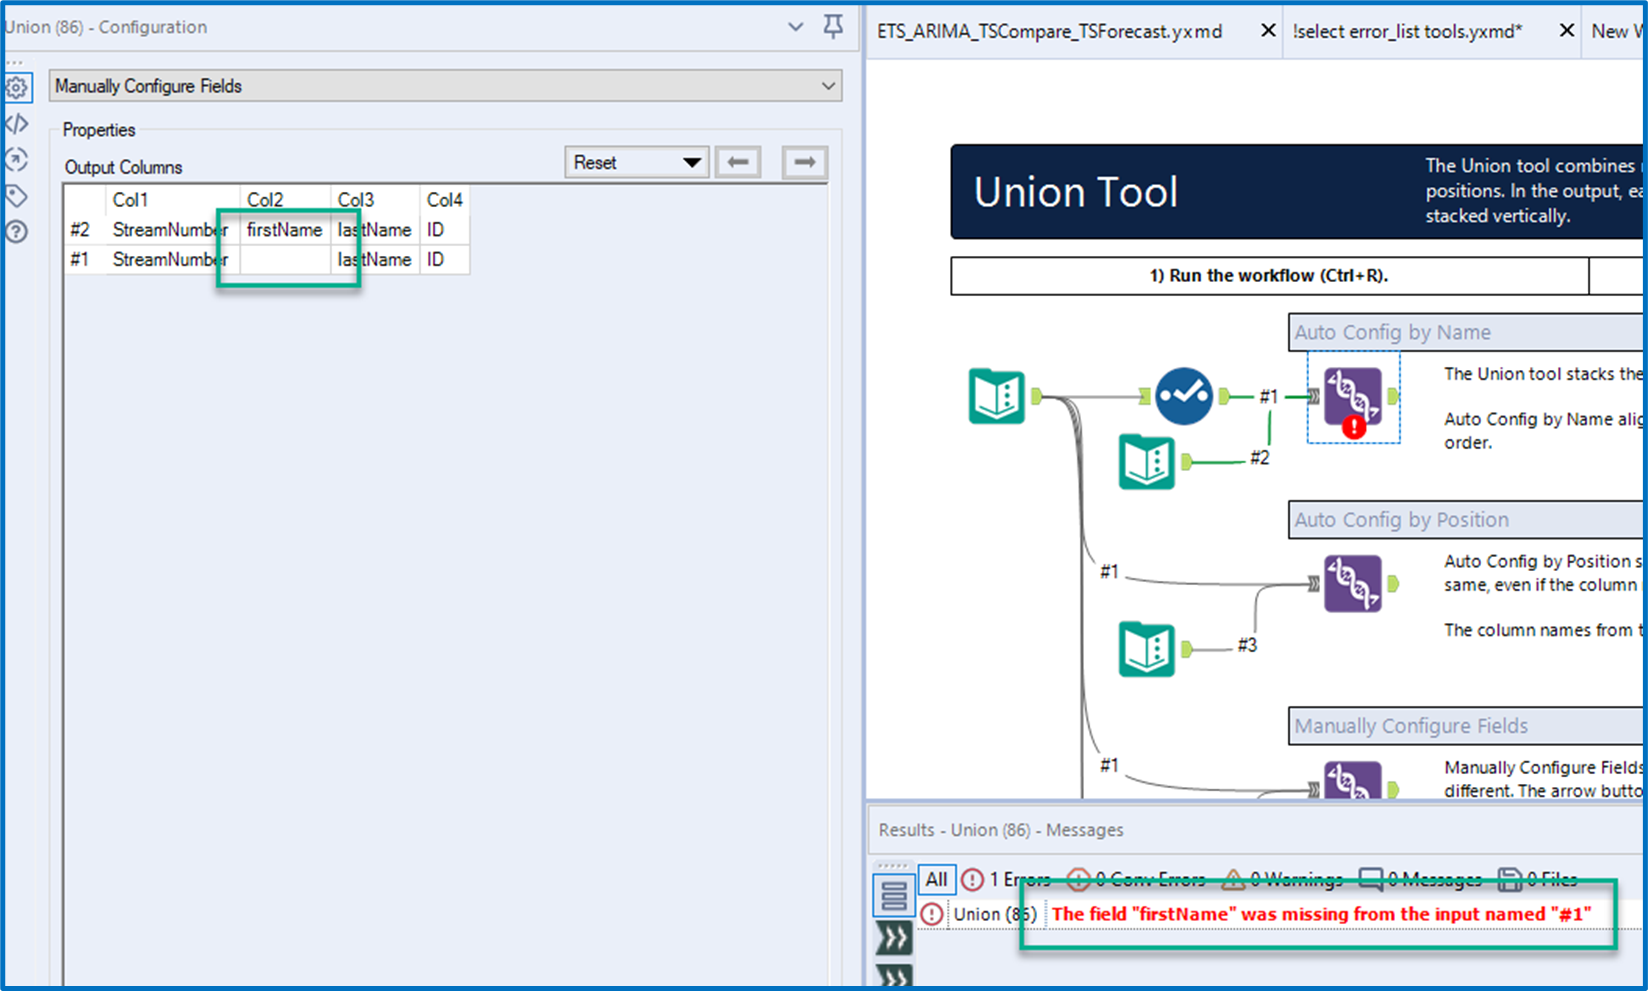This screenshot has height=991, width=1648.
Task: Open the XML view icon
Action: (x=17, y=124)
